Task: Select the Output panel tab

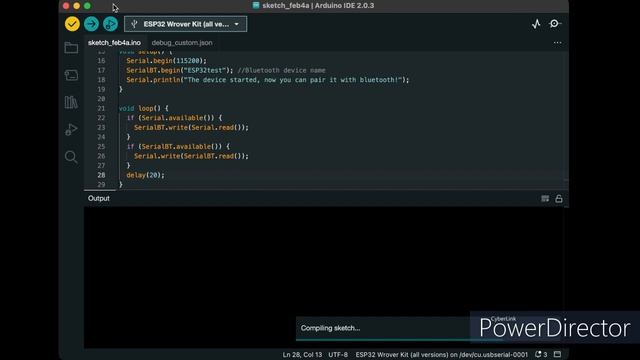Action: point(99,198)
